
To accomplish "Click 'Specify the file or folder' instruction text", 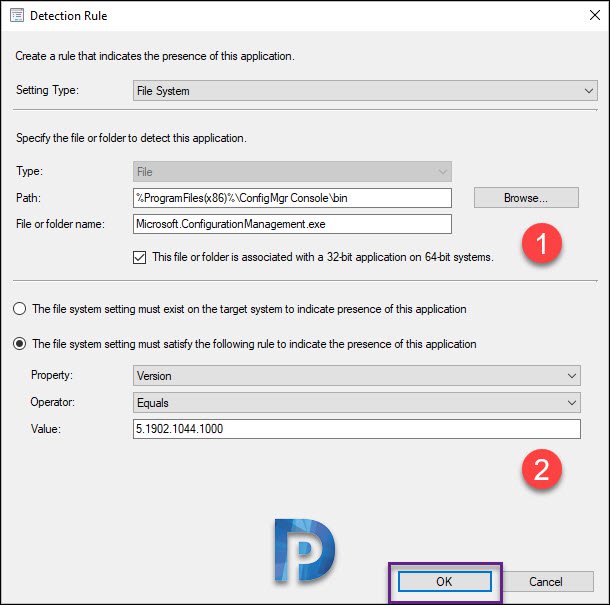I will pyautogui.click(x=131, y=138).
